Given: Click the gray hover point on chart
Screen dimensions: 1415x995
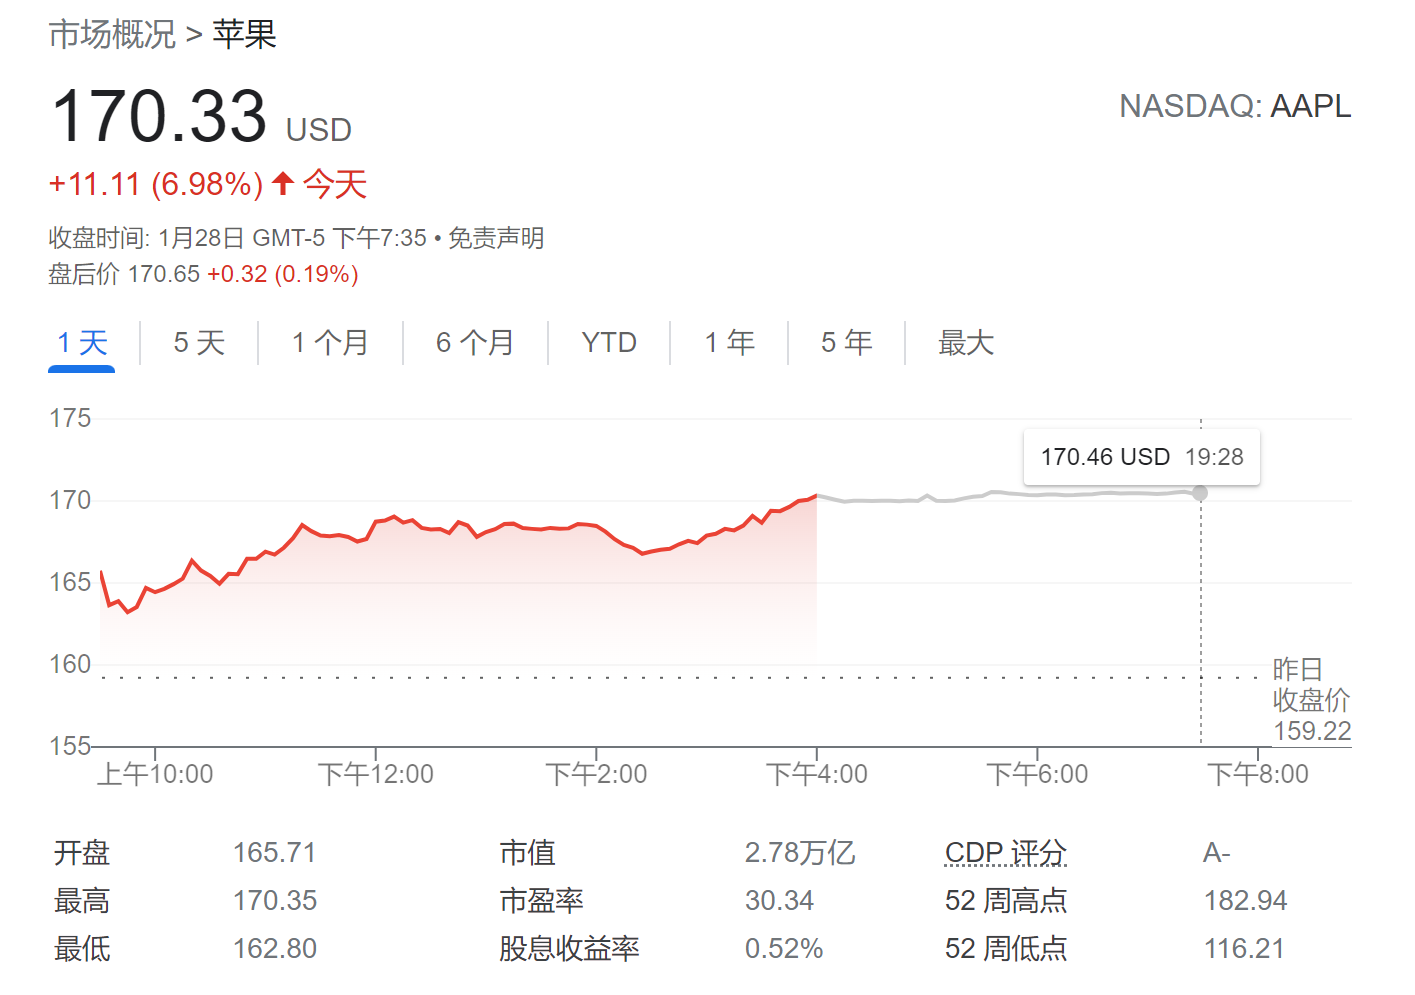Looking at the screenshot, I should (x=1200, y=493).
